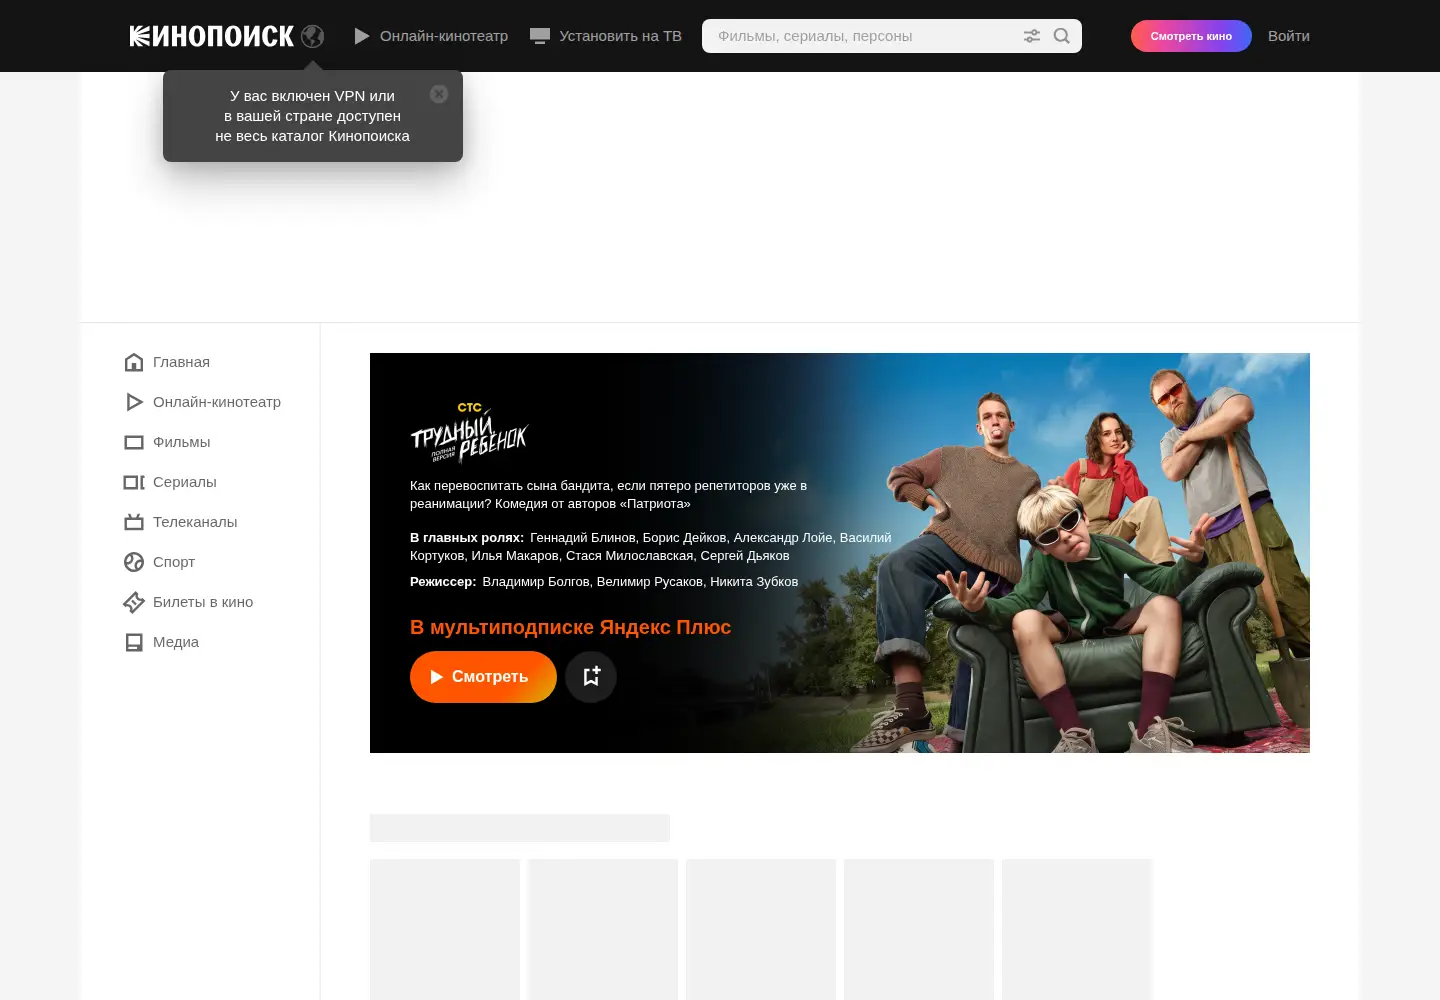Click the globe region icon beside the logo
Image resolution: width=1440 pixels, height=1000 pixels.
pyautogui.click(x=313, y=36)
